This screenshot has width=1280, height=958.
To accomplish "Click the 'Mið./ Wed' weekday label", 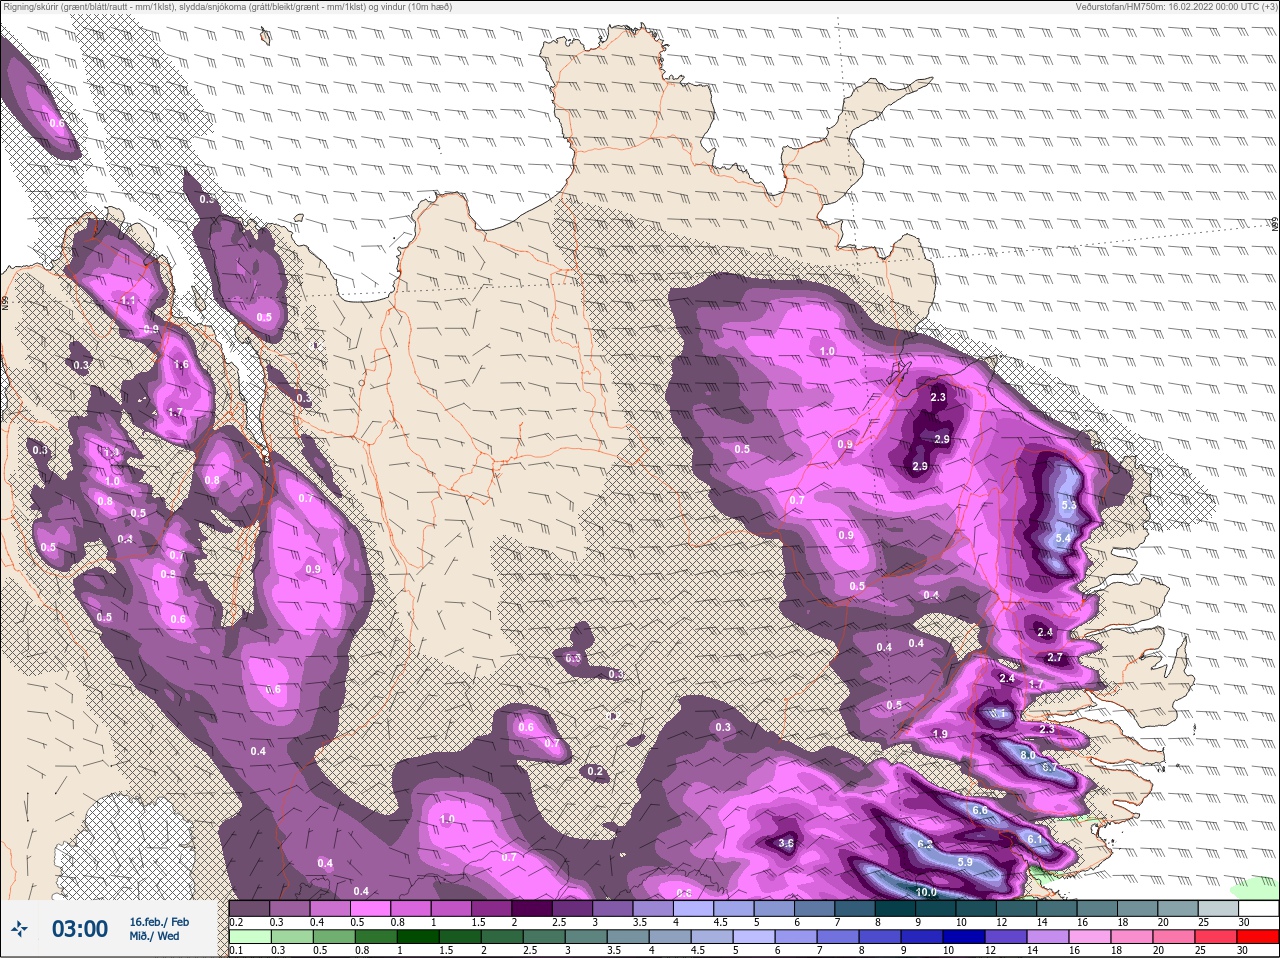I will 154,936.
